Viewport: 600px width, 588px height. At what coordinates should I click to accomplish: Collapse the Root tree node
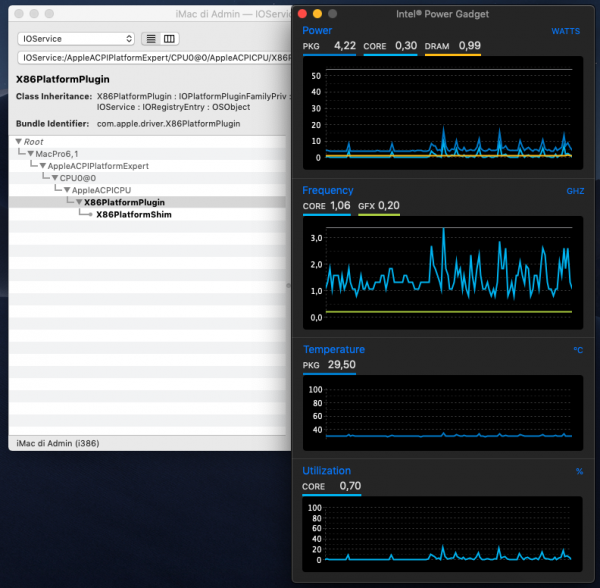[19, 142]
